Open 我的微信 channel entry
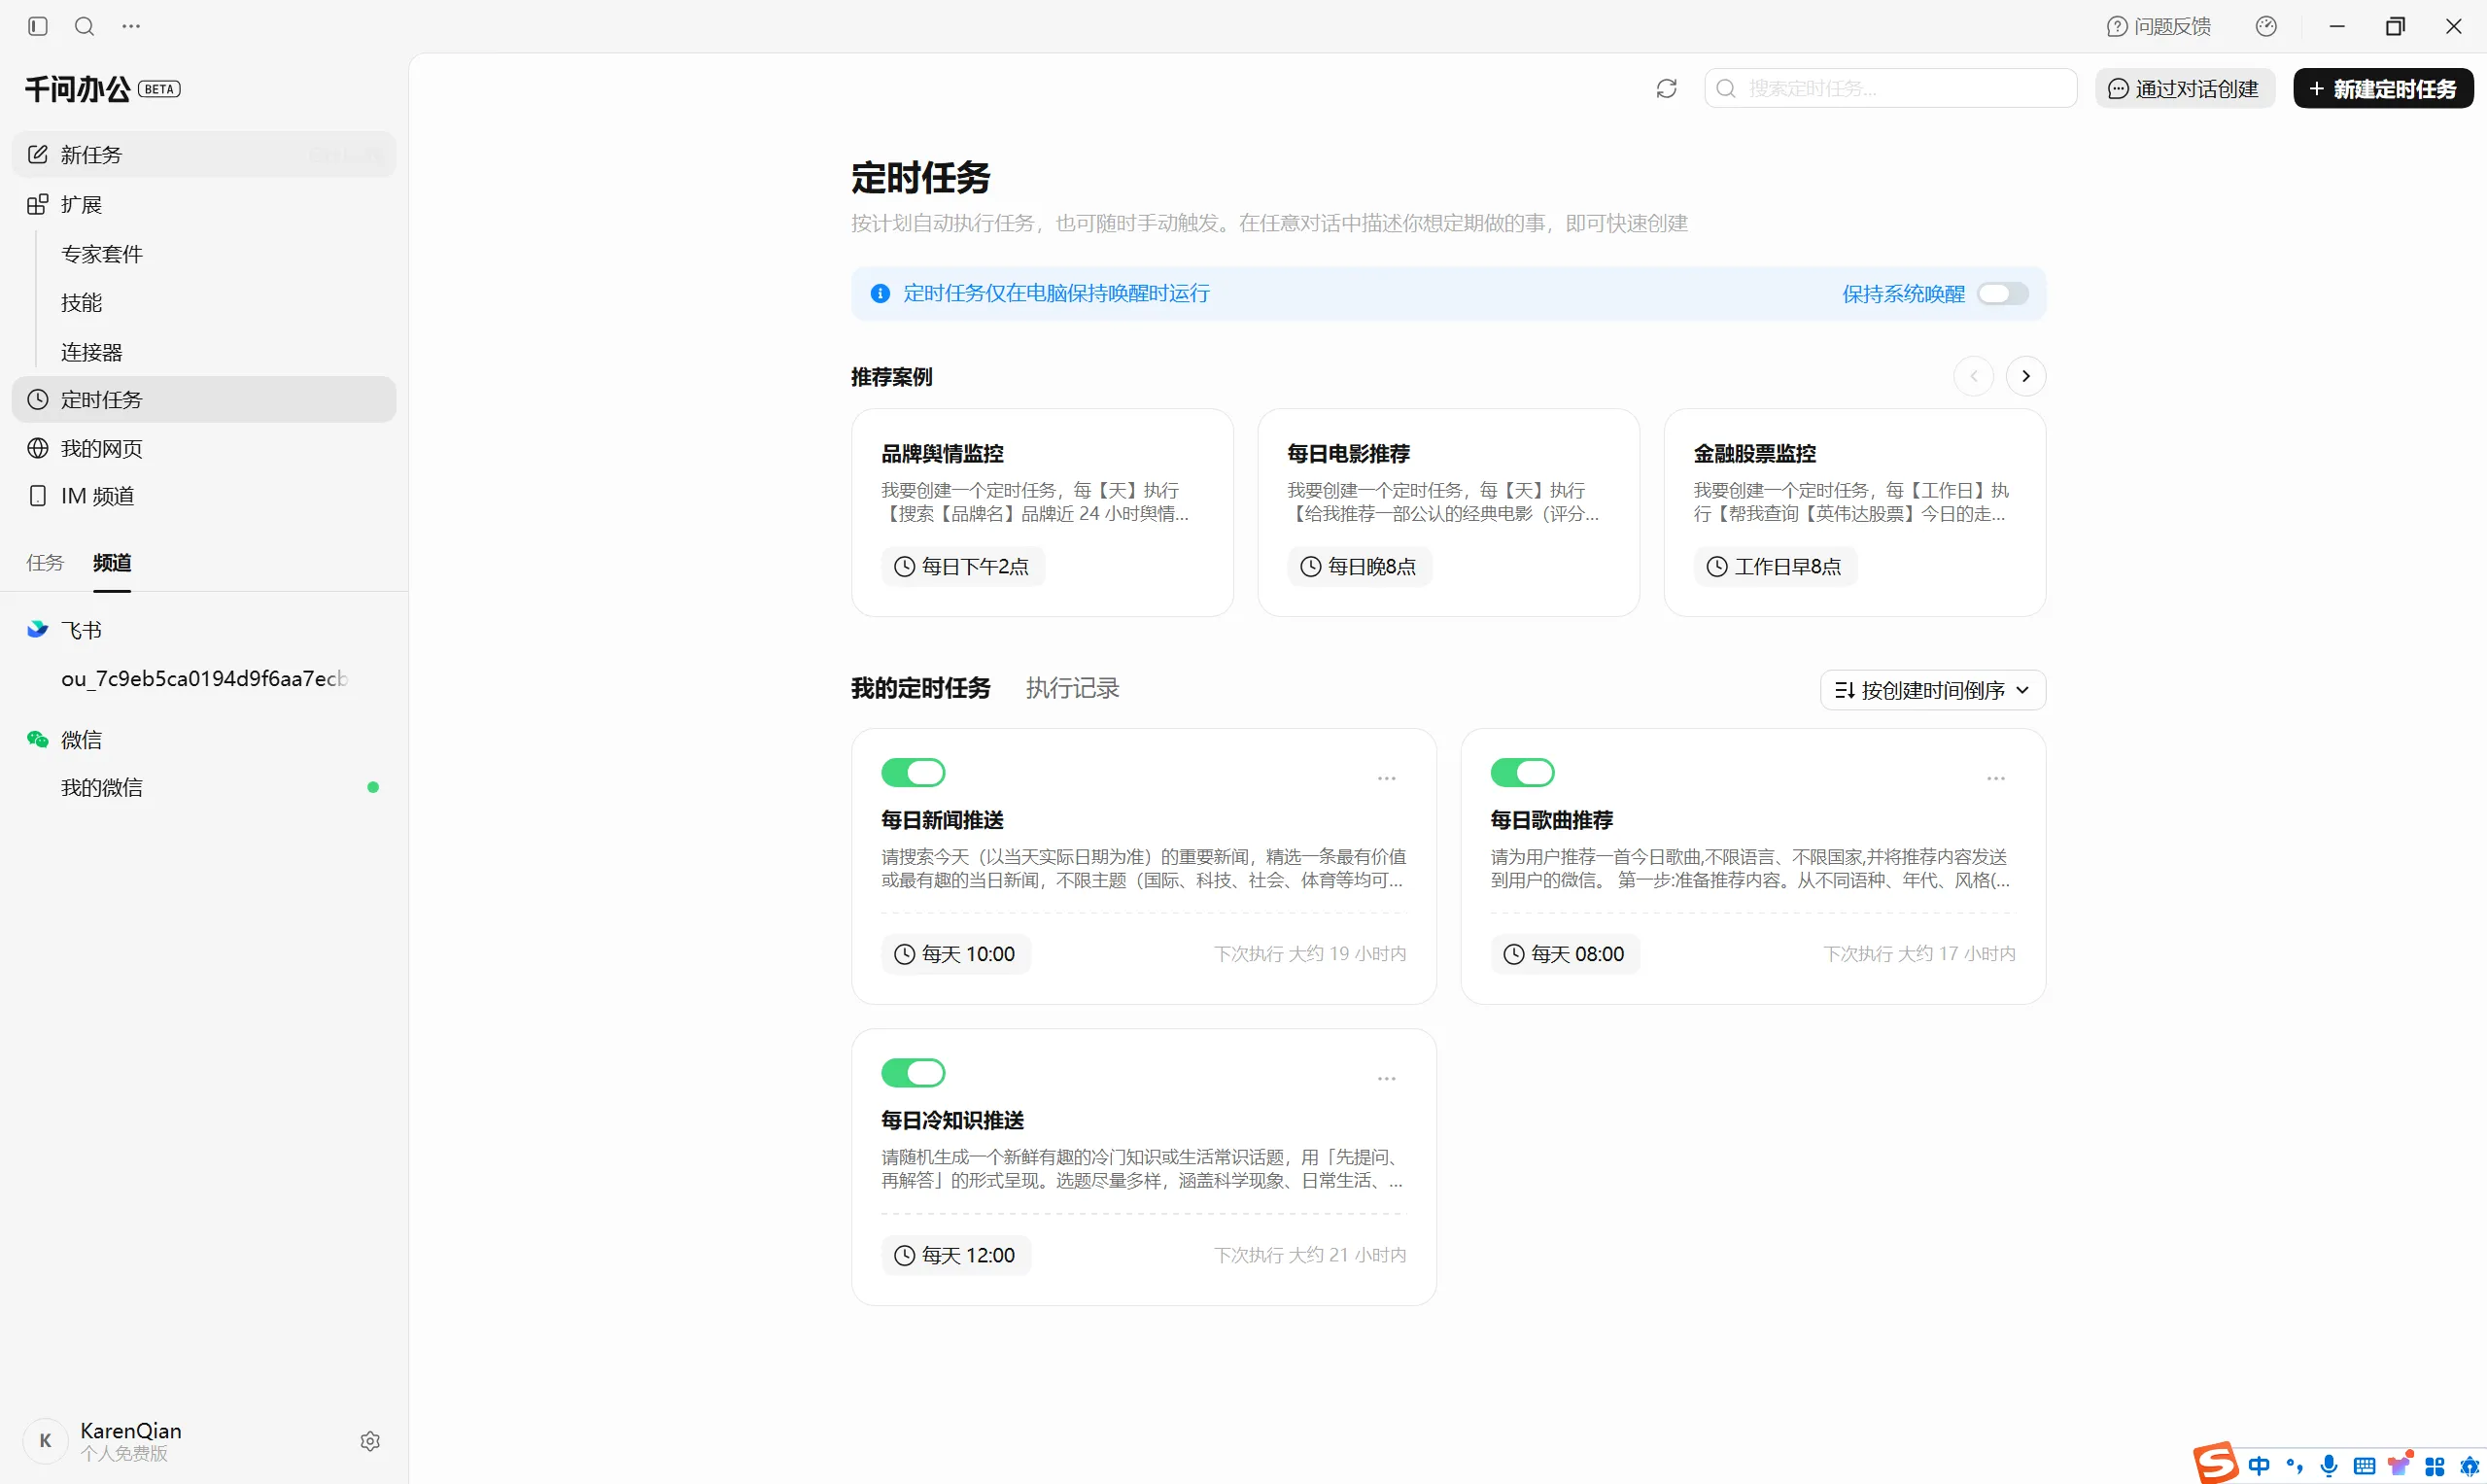Screen dimensions: 2487x1484 pyautogui.click(x=204, y=787)
